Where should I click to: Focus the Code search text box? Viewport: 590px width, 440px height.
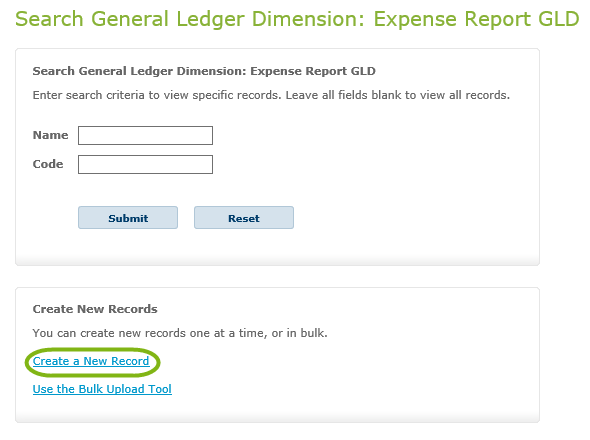[x=145, y=164]
